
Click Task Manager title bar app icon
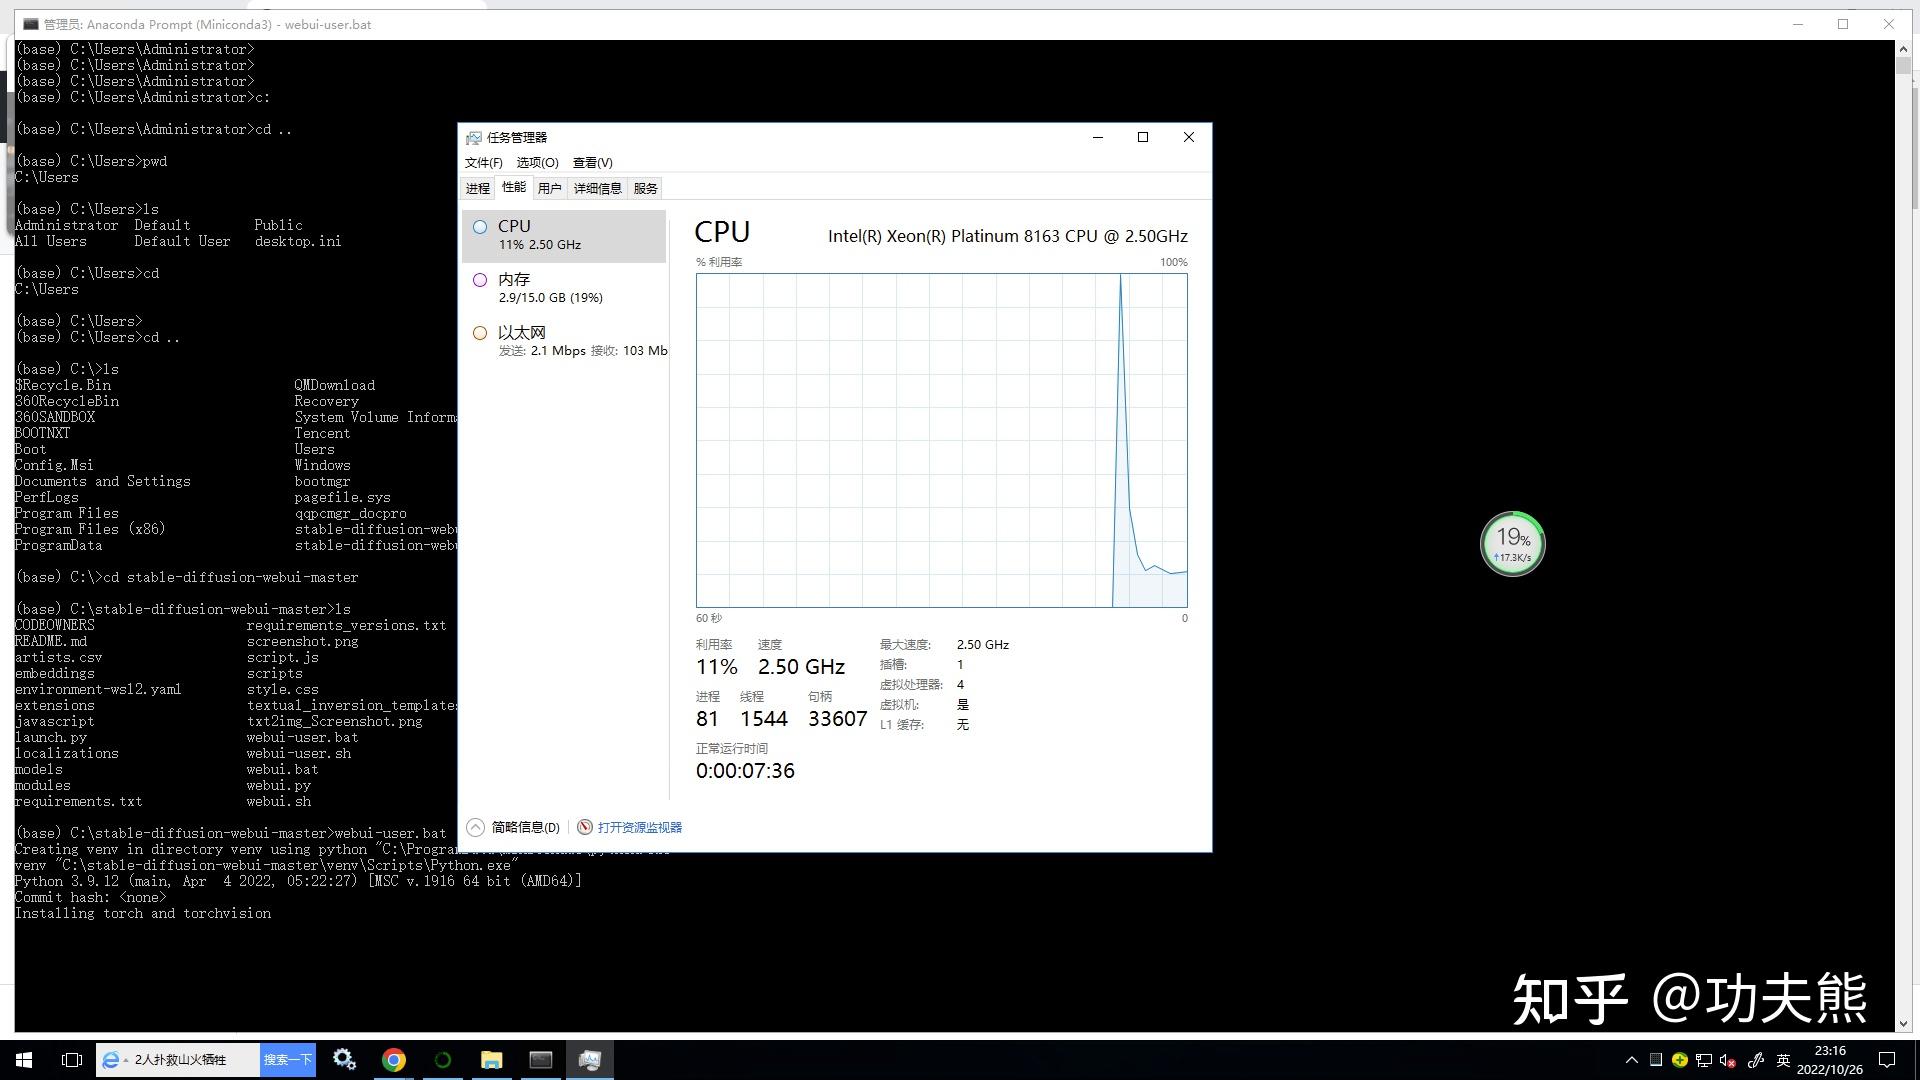point(474,138)
